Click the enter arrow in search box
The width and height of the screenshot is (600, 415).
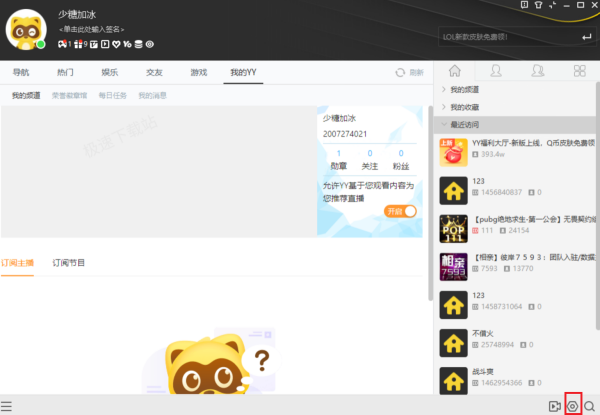[586, 37]
